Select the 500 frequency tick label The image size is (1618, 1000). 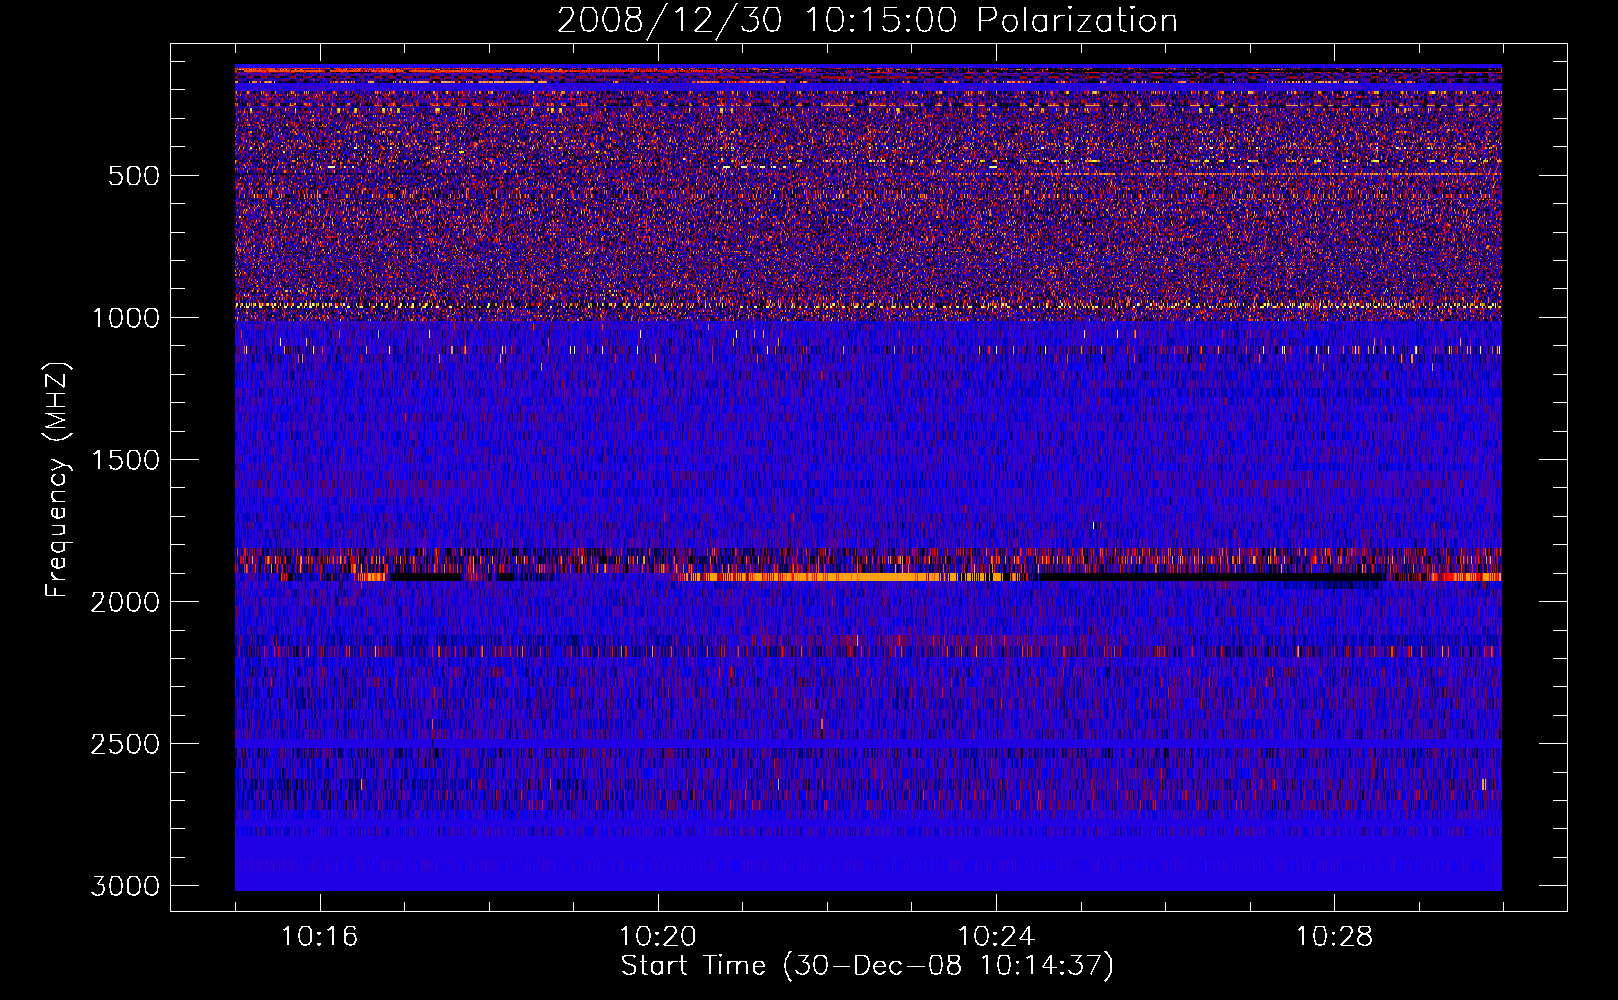point(133,176)
